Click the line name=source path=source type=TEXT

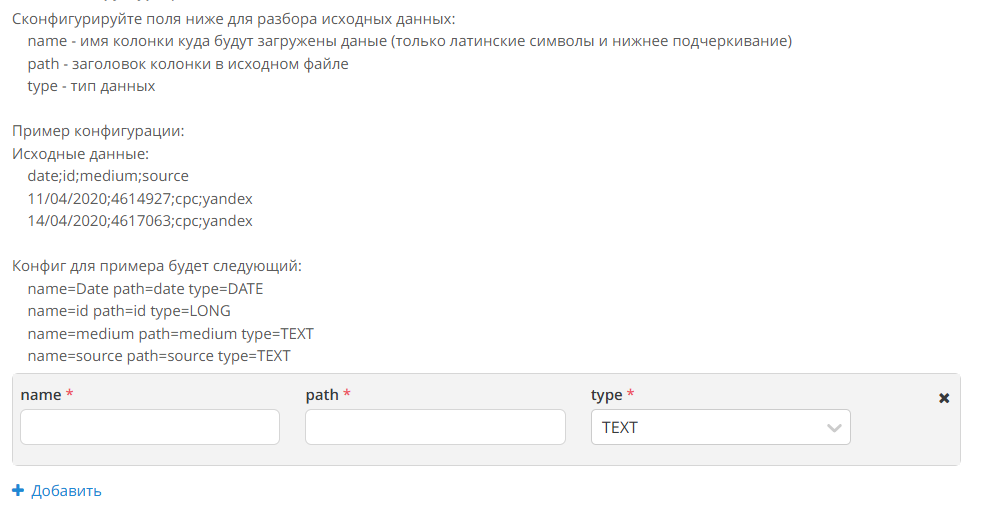click(x=158, y=356)
